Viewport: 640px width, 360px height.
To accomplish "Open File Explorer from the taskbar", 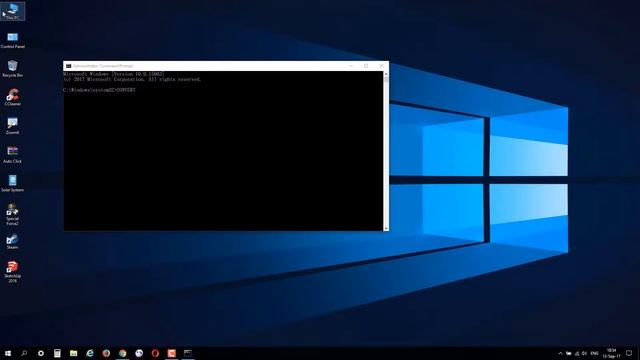I will click(73, 353).
